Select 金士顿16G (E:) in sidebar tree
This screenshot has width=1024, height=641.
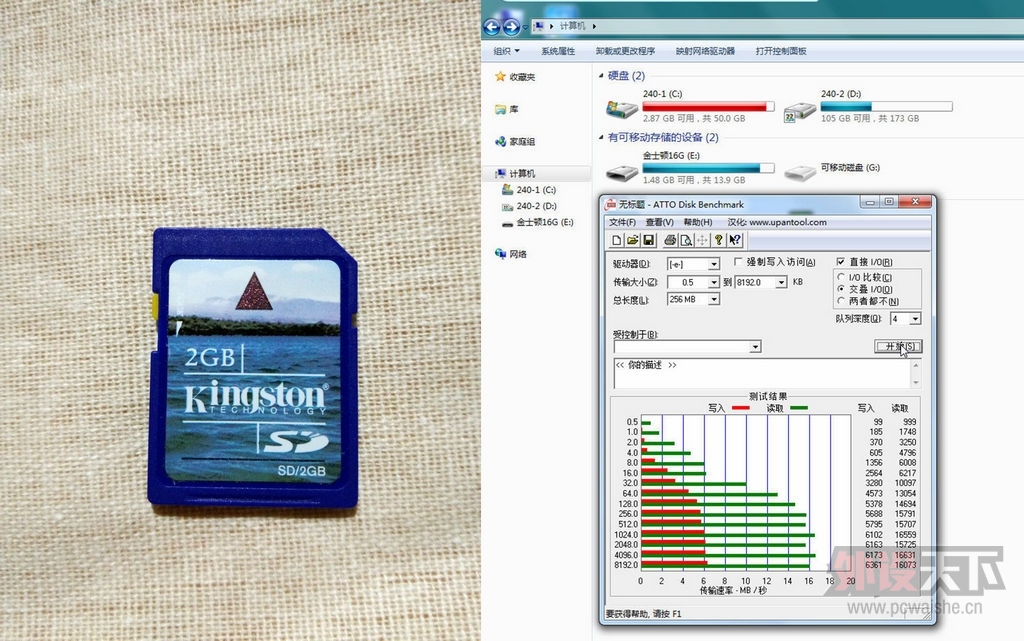click(537, 222)
